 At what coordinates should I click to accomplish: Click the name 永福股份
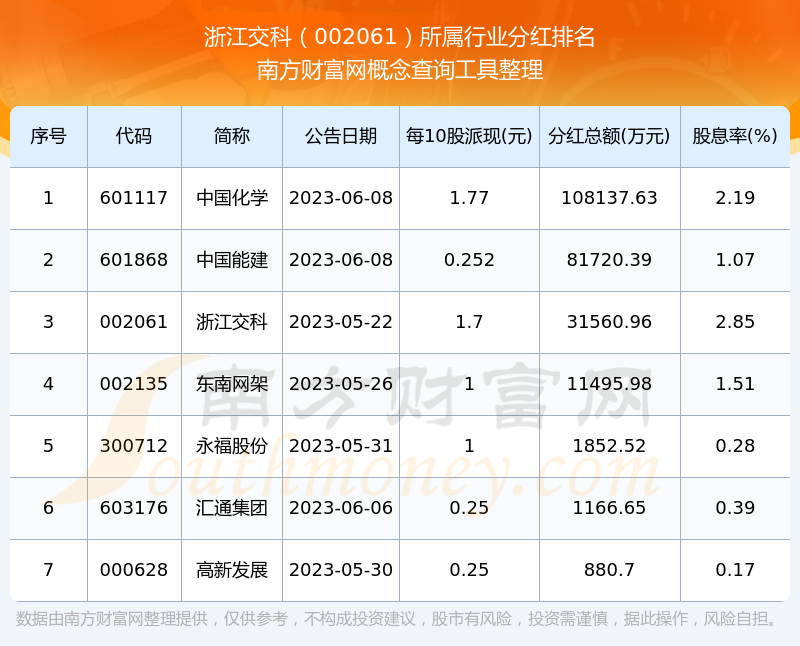[x=232, y=446]
